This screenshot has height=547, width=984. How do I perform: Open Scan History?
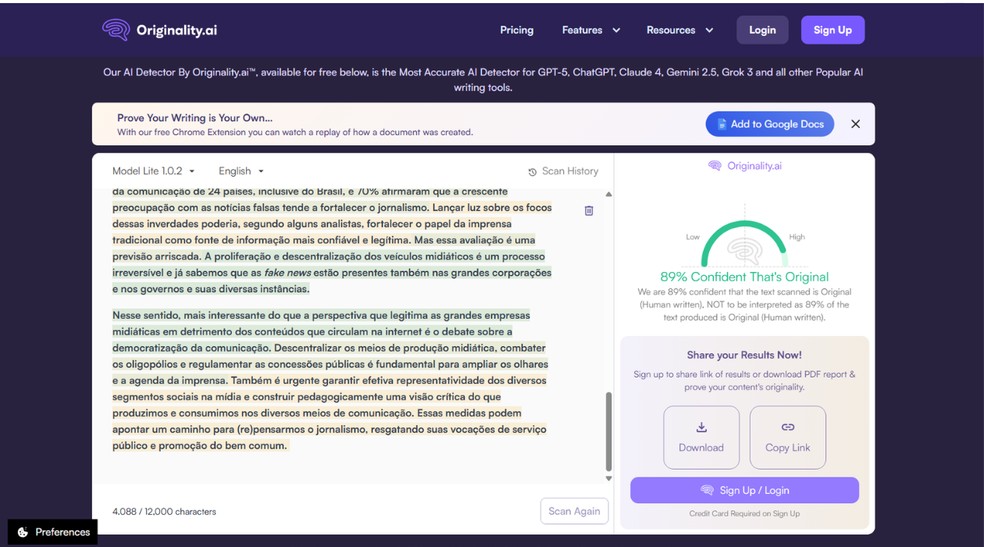pyautogui.click(x=563, y=171)
